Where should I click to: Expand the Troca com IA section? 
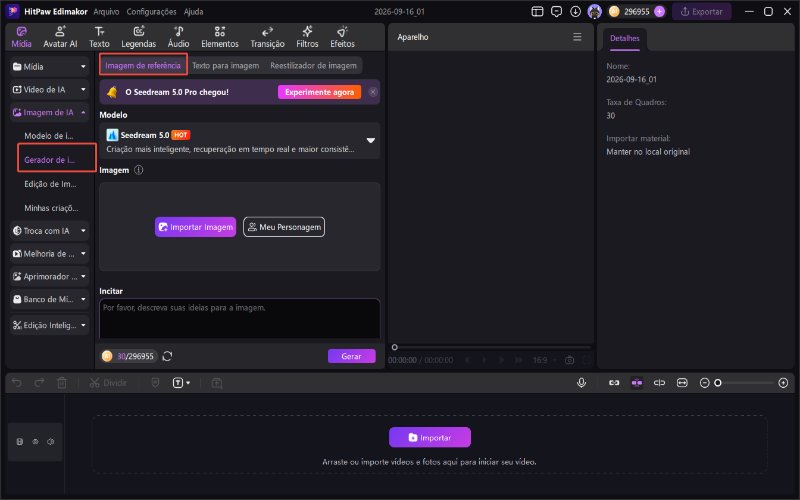point(49,231)
